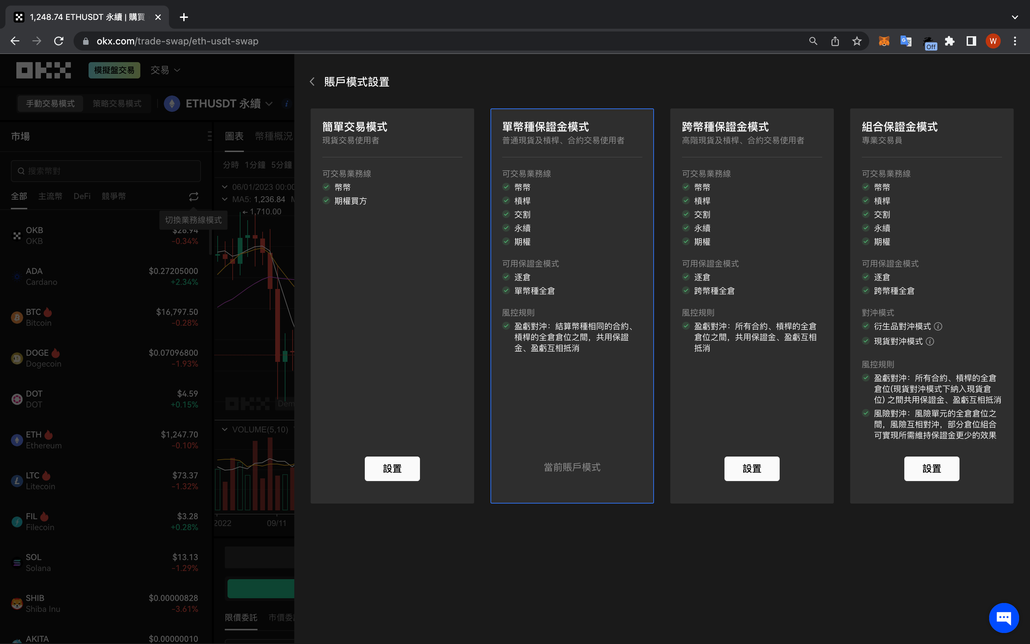Viewport: 1030px width, 644px height.
Task: Click 現貨對沖模式 checkmark
Action: click(866, 341)
